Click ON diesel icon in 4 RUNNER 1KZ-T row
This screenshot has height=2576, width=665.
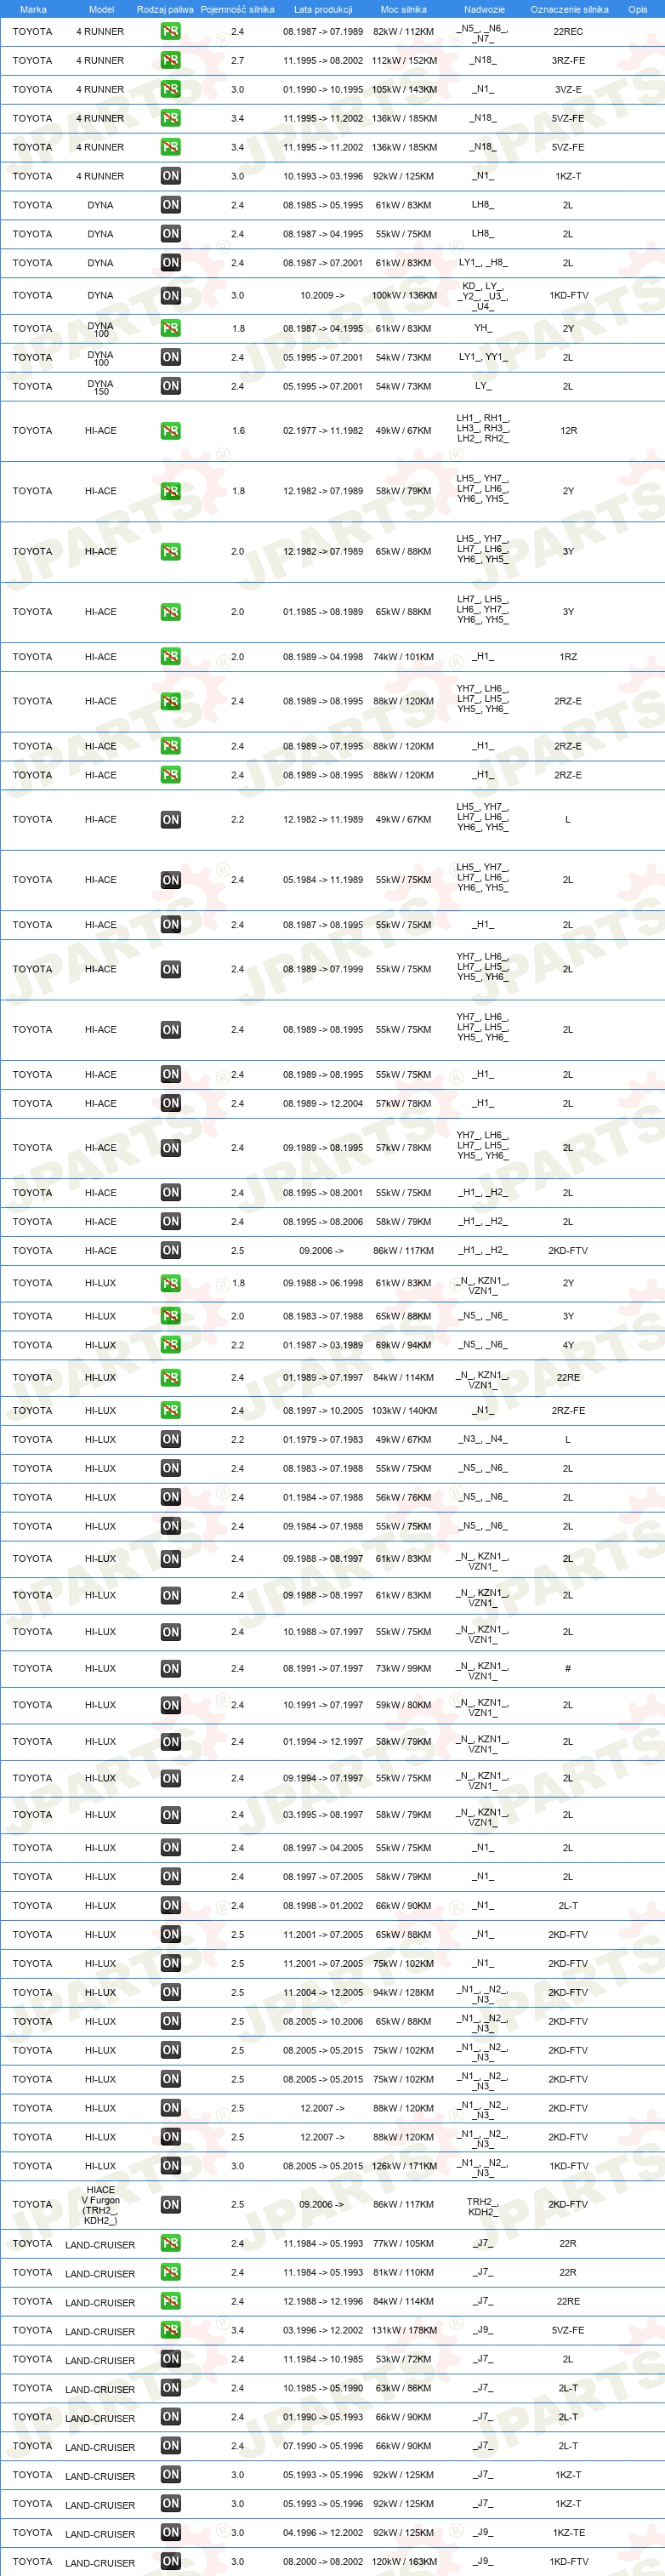(x=171, y=176)
